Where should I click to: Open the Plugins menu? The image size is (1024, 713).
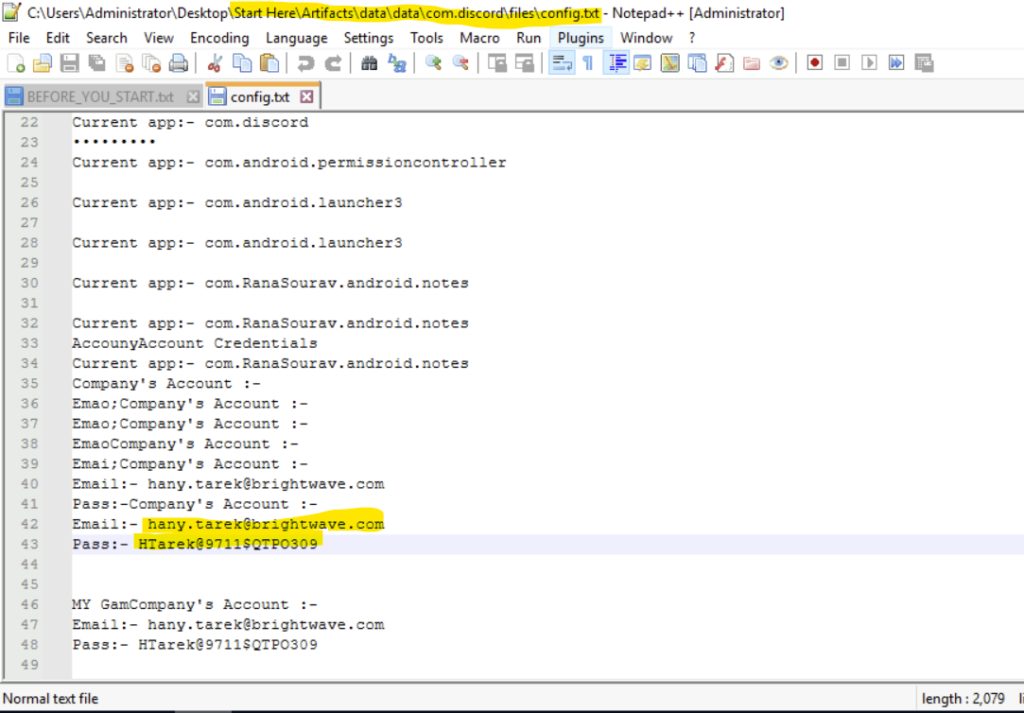[580, 38]
